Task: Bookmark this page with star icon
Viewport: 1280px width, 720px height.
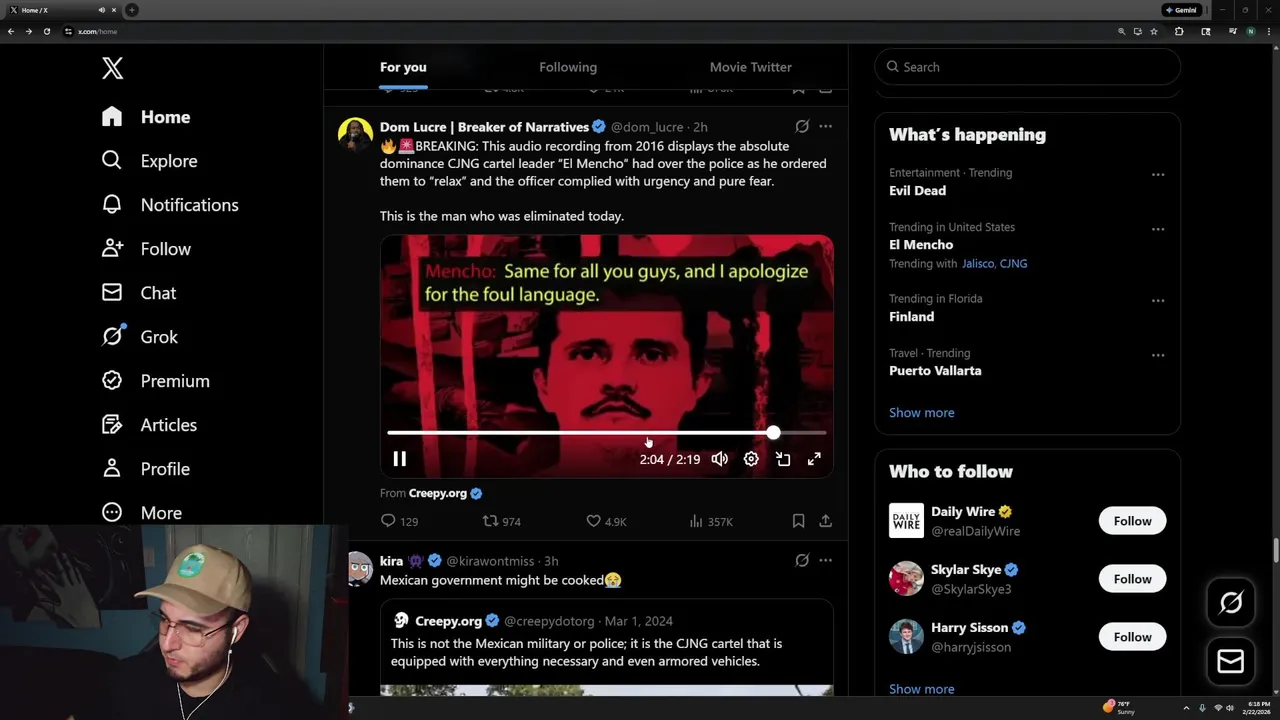Action: (x=1154, y=31)
